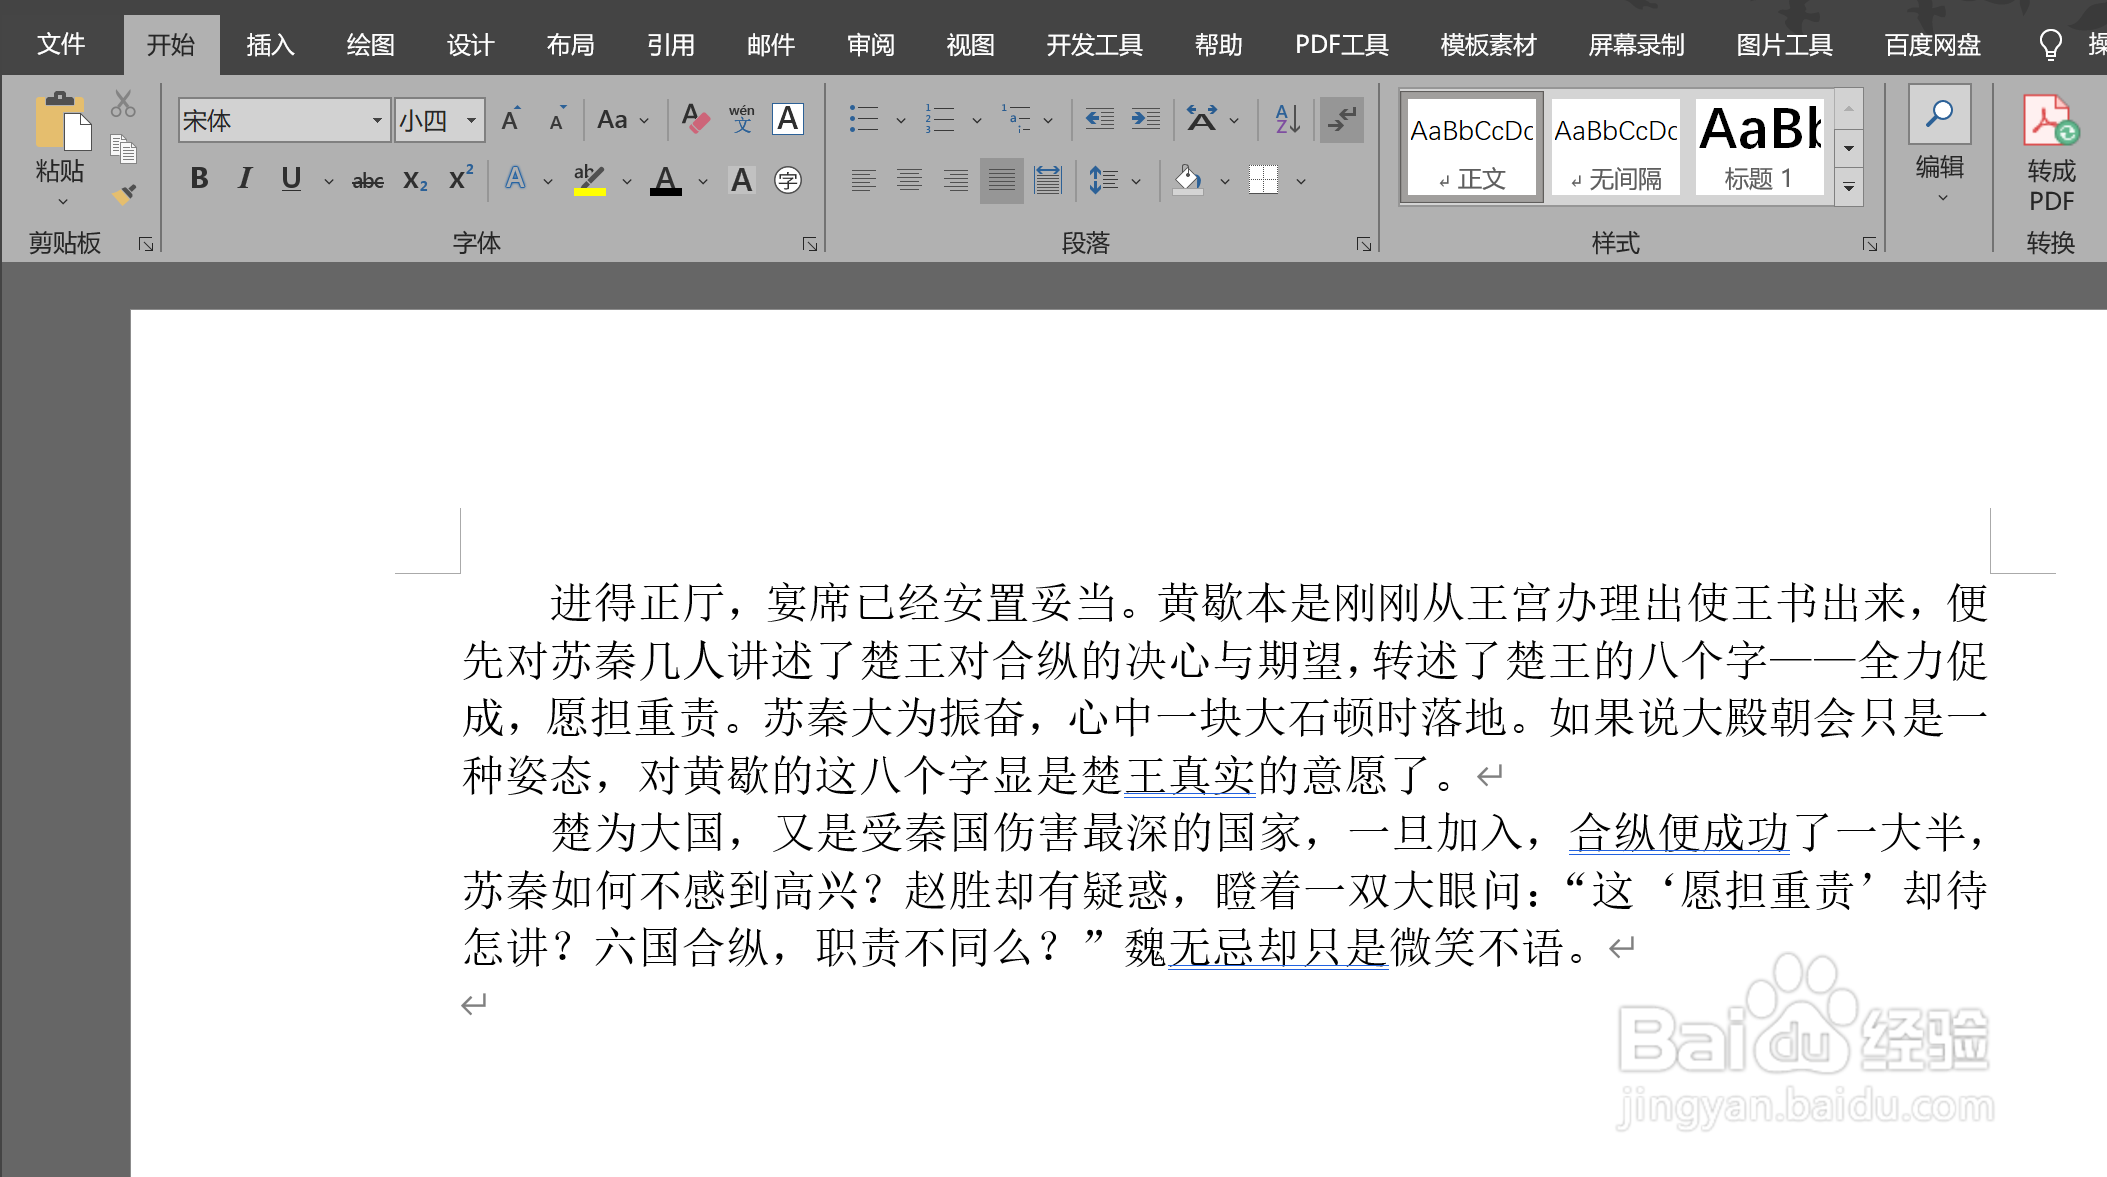Toggle Italic formatting
Viewport: 2107px width, 1177px height.
pos(244,179)
